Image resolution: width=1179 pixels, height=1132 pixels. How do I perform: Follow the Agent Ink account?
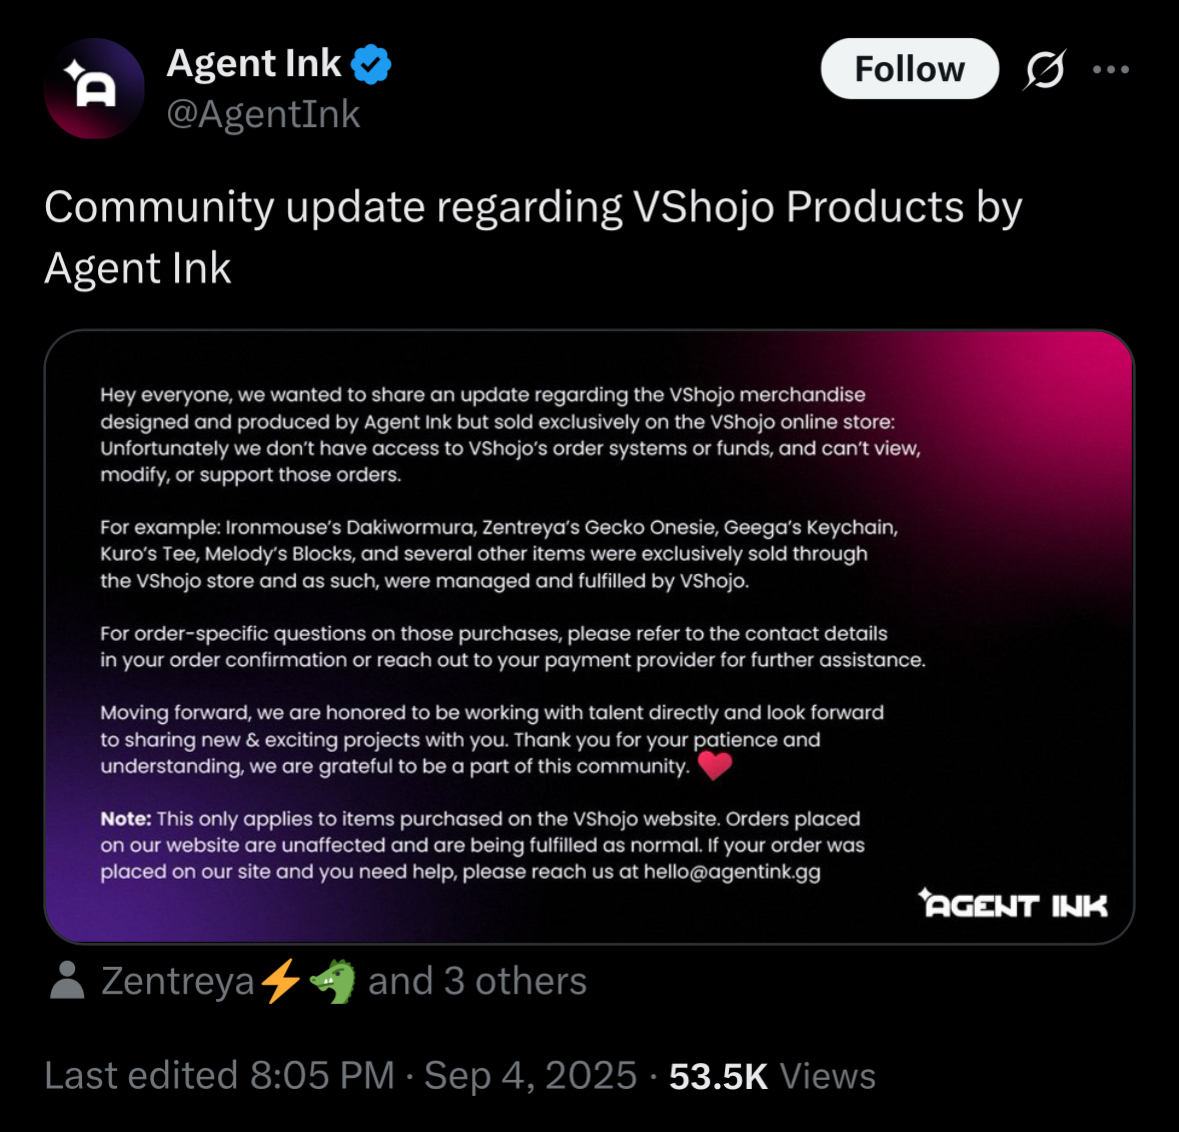click(x=909, y=68)
